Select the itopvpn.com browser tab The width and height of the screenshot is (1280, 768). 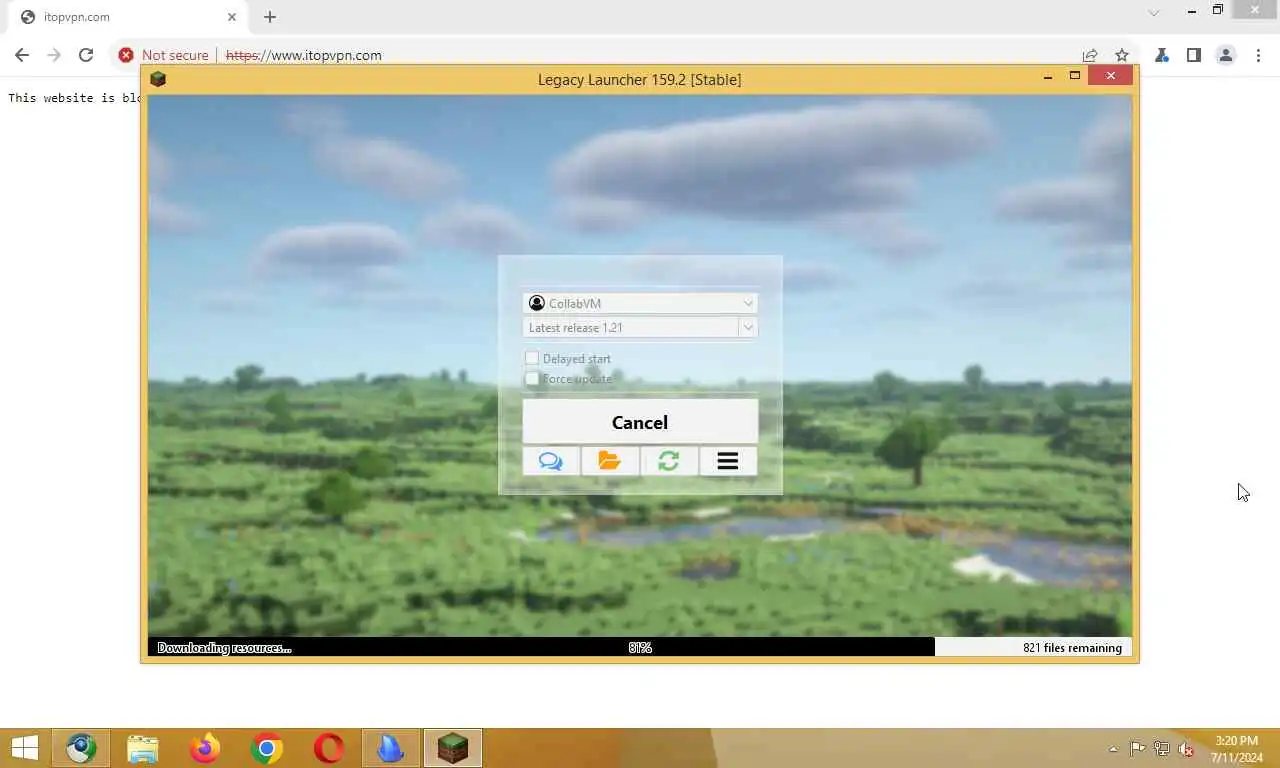coord(127,17)
